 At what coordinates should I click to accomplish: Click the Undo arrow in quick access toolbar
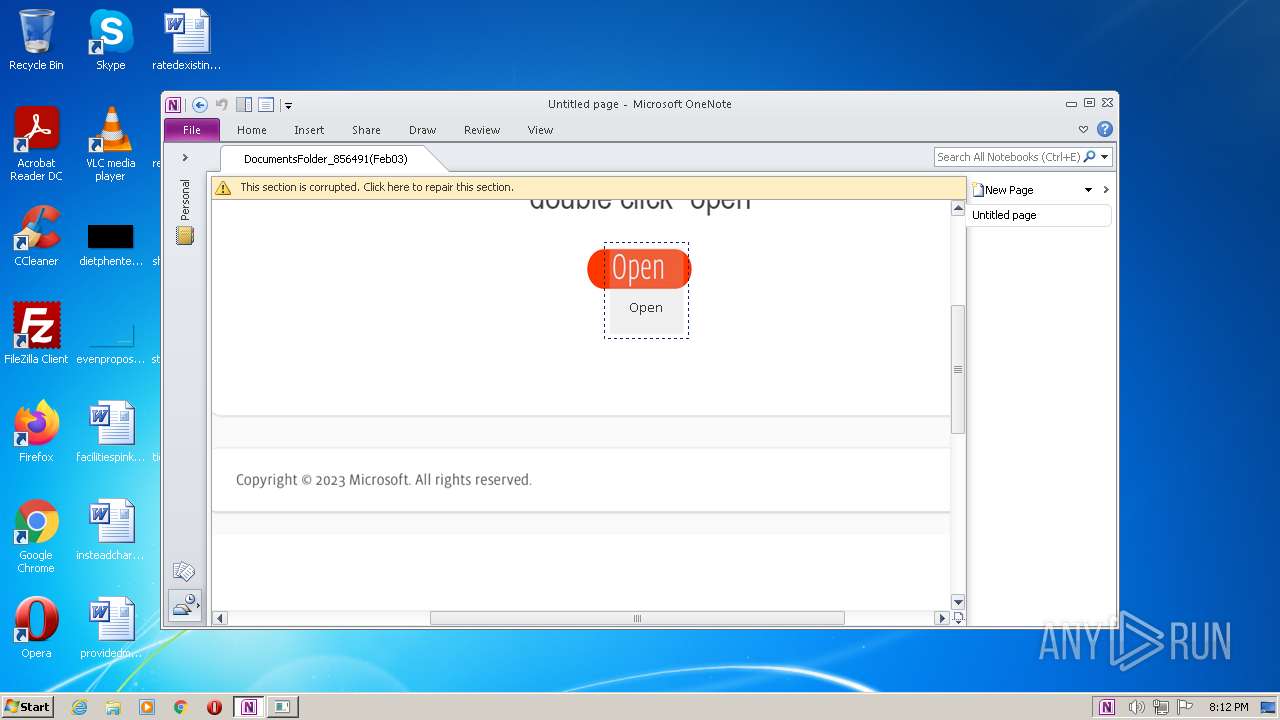pyautogui.click(x=222, y=104)
